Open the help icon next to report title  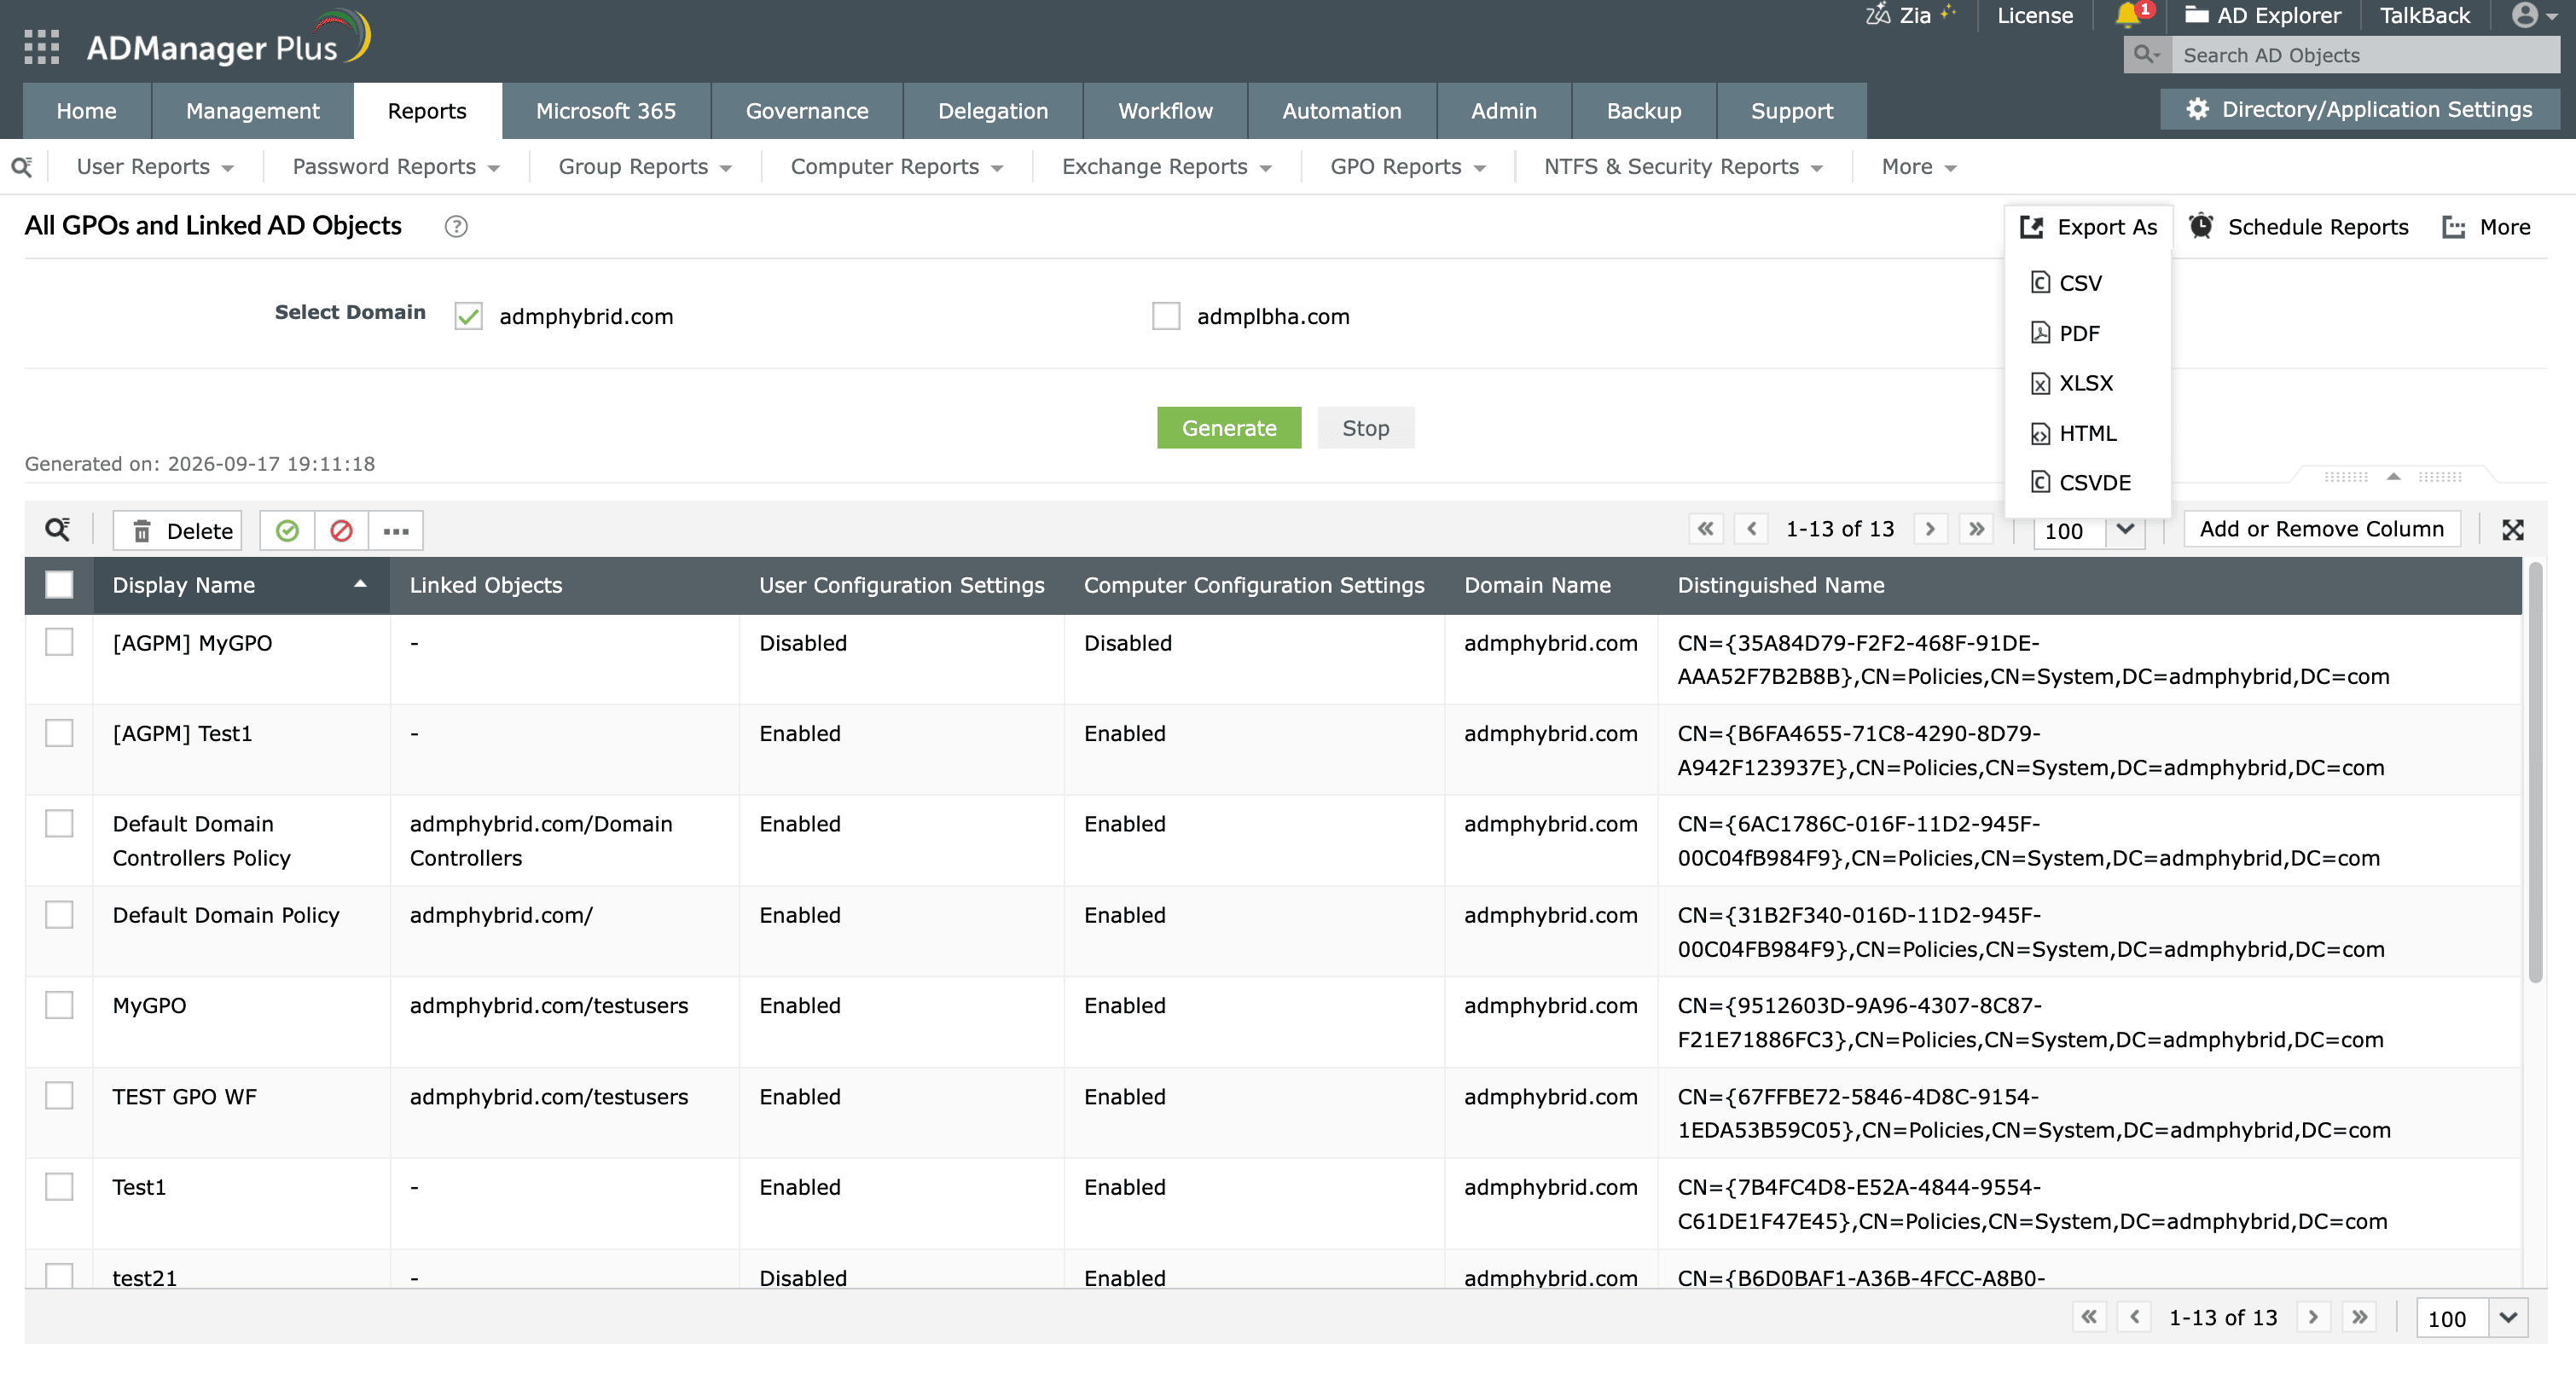pos(456,227)
